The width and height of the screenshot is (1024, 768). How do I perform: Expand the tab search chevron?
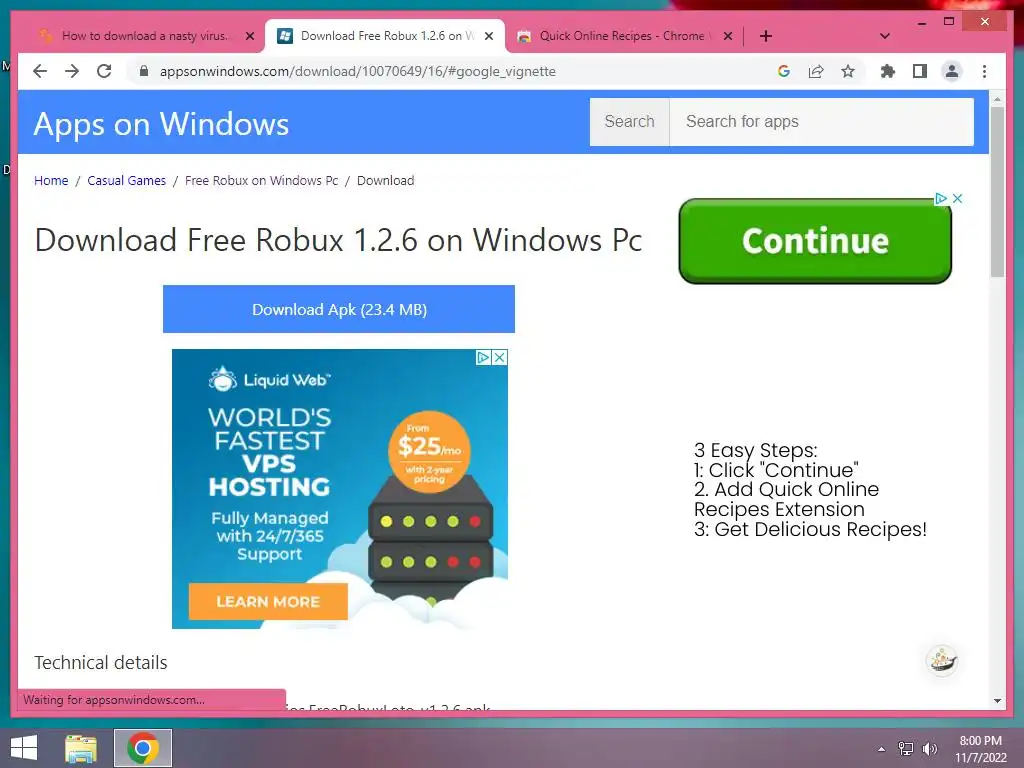884,36
